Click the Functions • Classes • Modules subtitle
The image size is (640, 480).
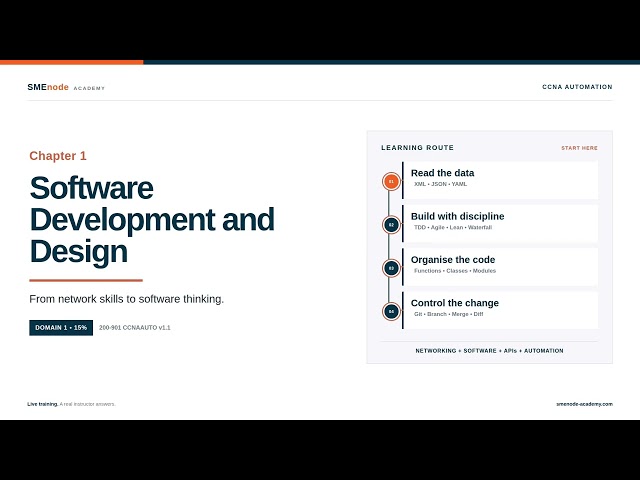pos(455,271)
